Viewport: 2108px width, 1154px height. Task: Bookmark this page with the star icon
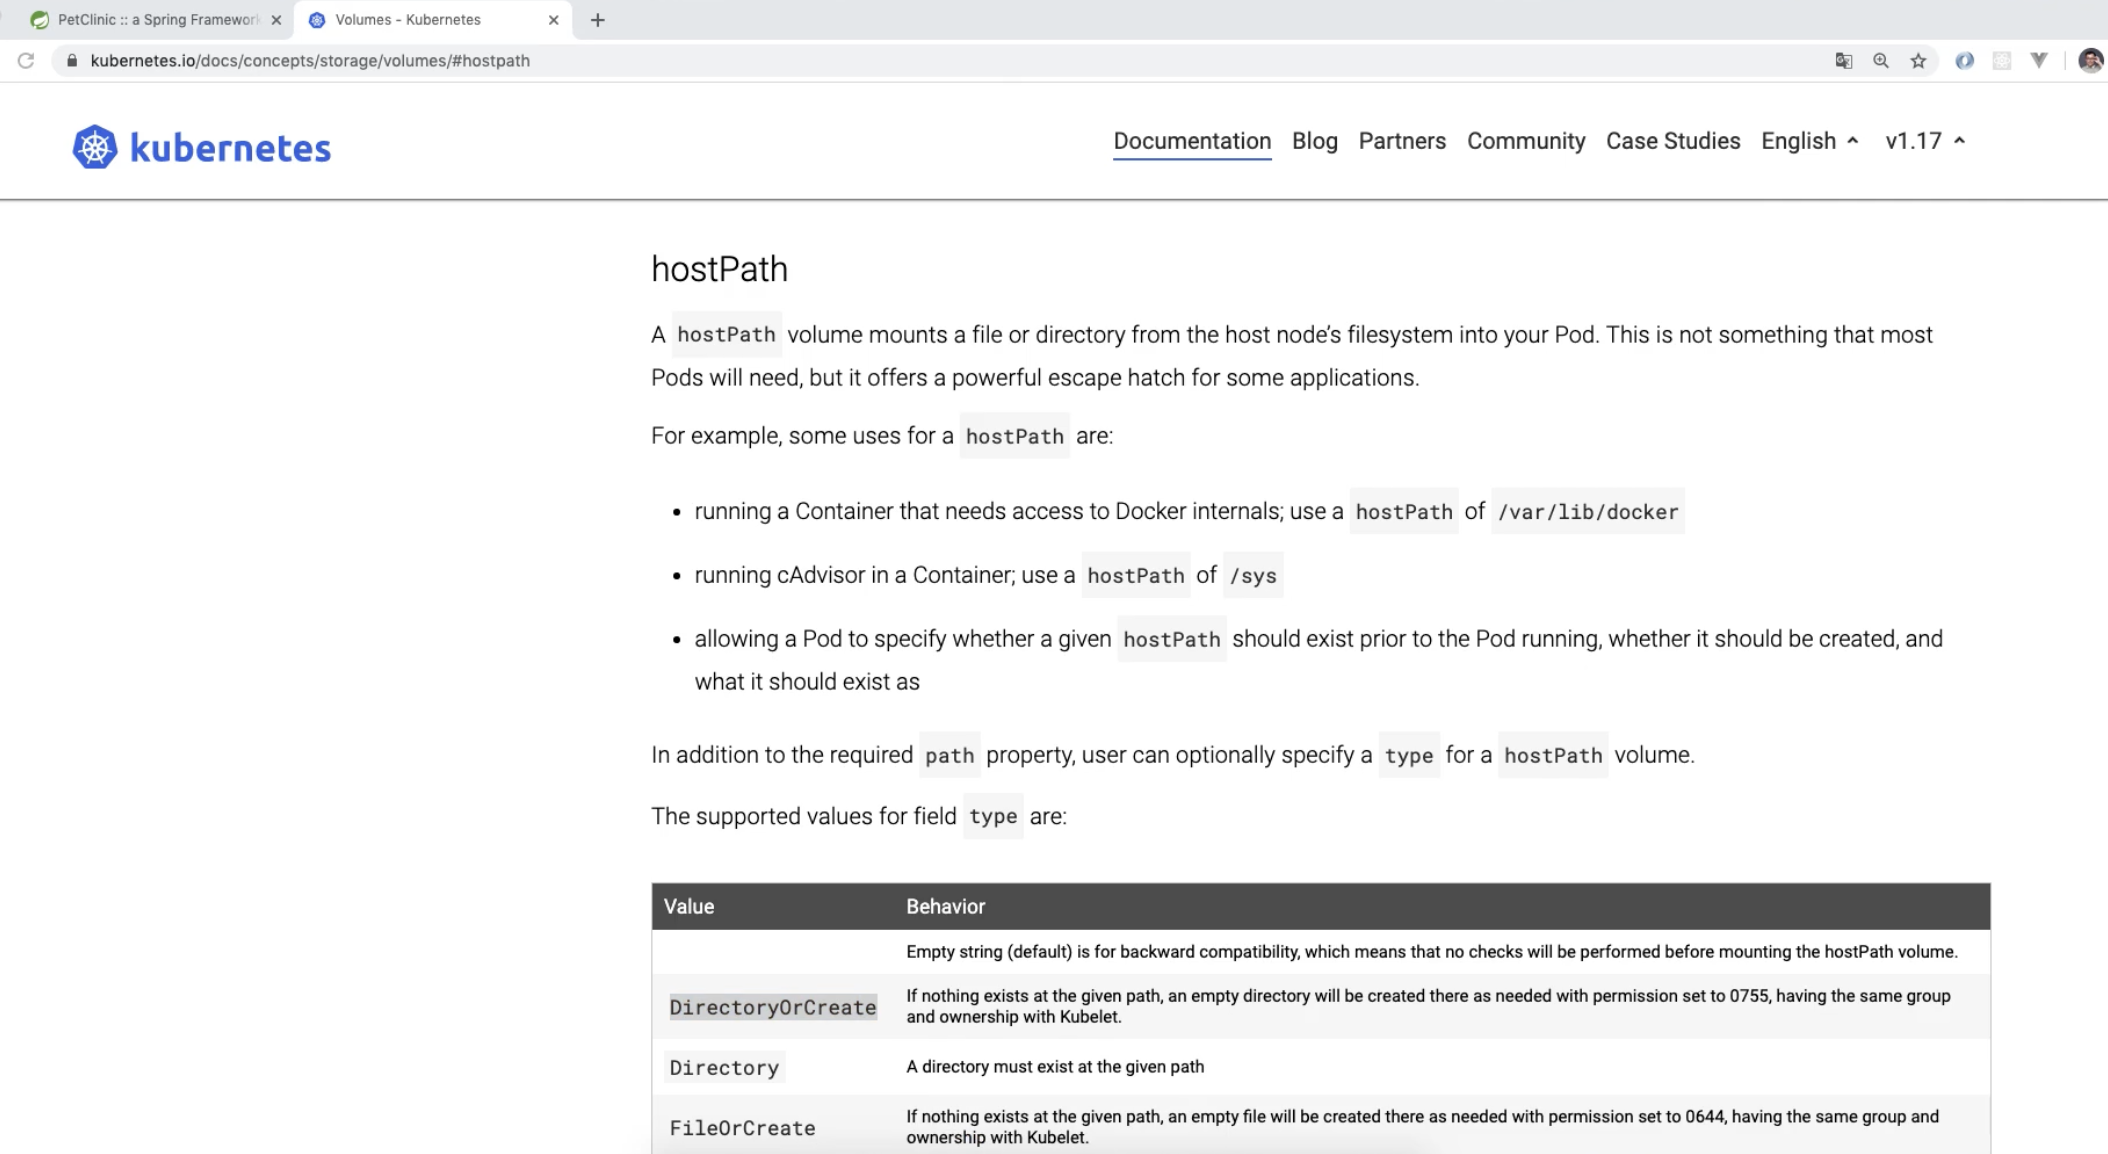[x=1918, y=61]
